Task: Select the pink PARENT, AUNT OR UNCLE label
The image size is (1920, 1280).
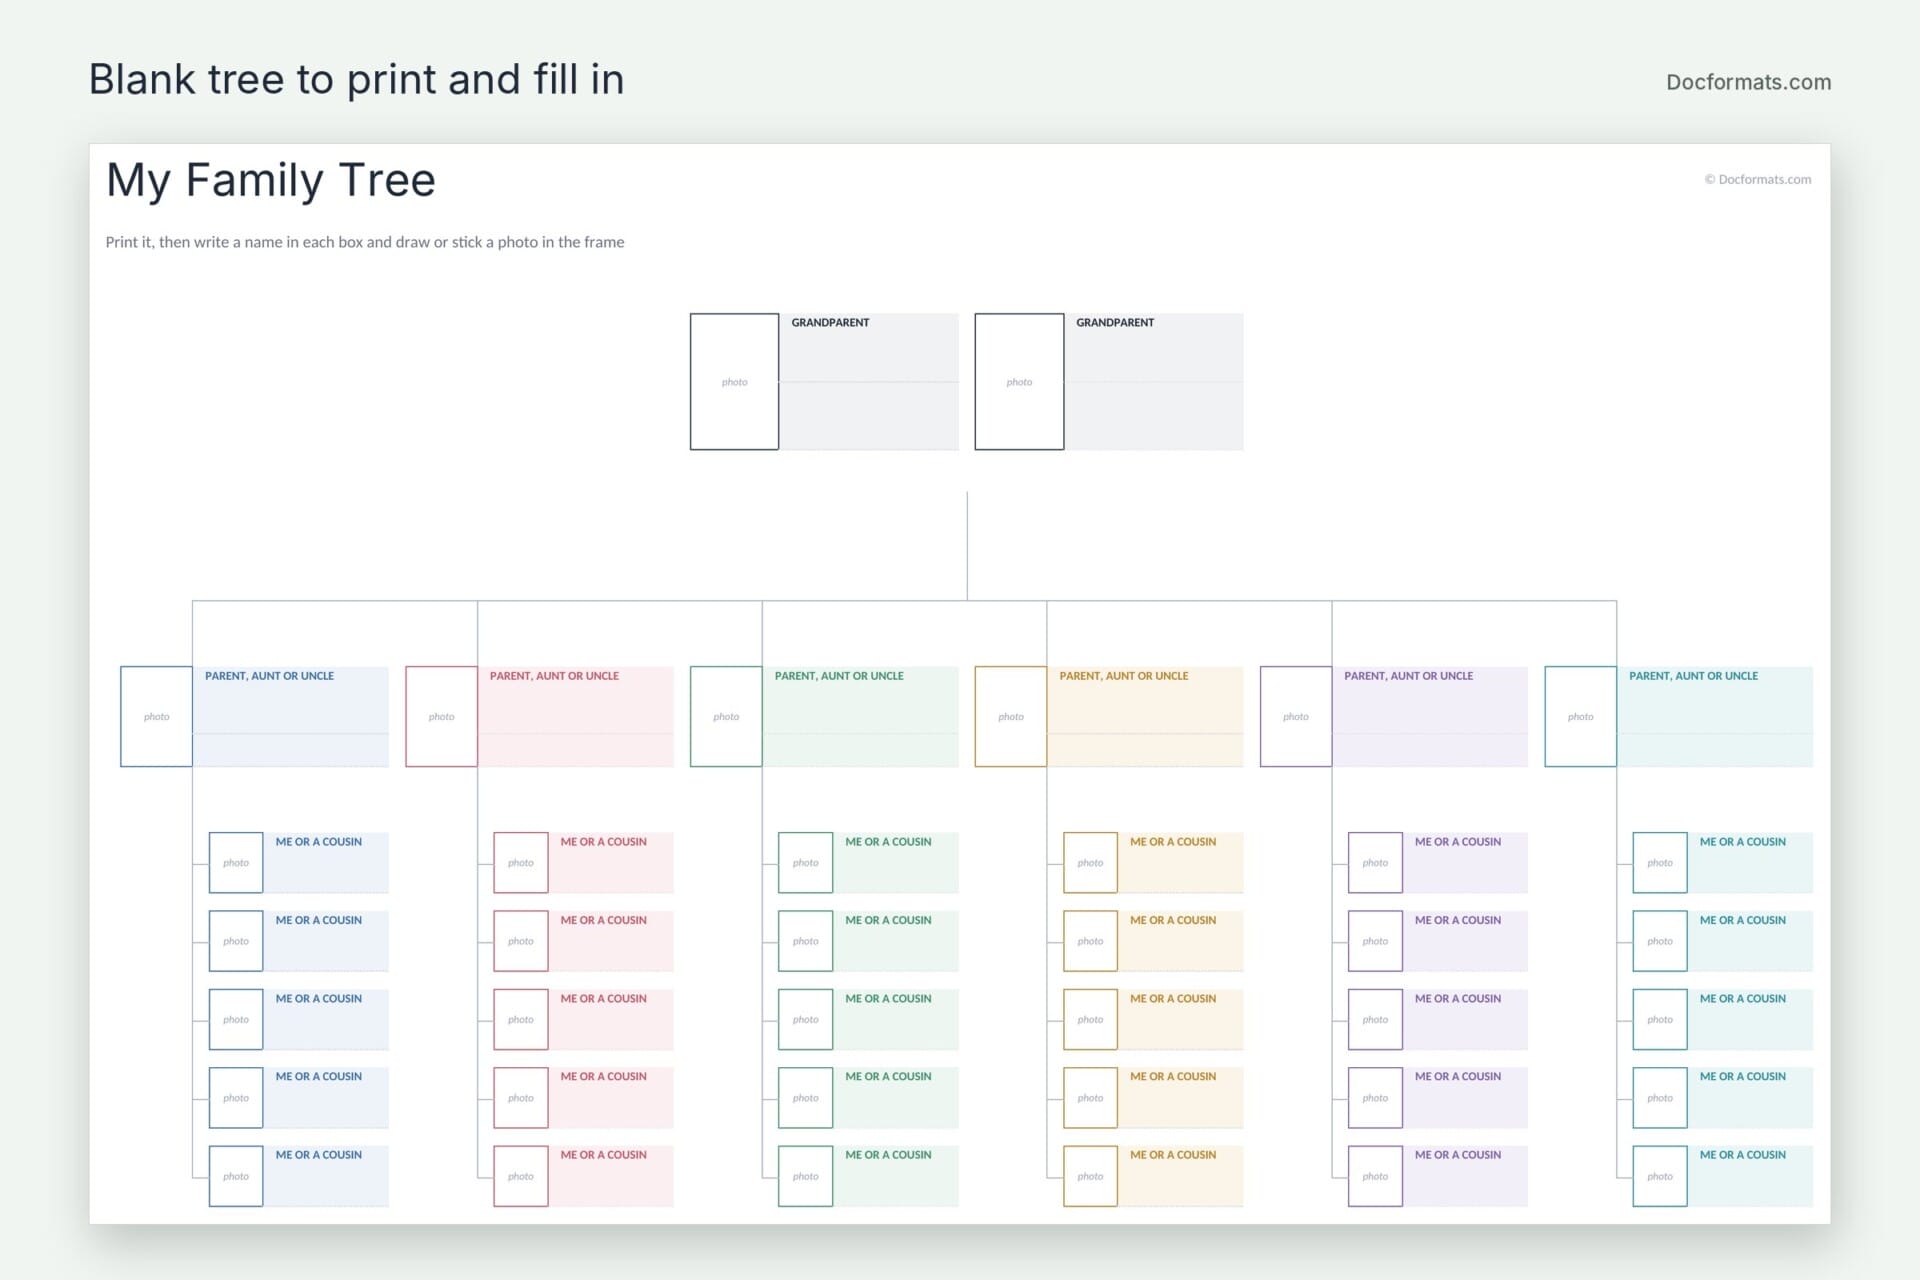Action: click(554, 676)
